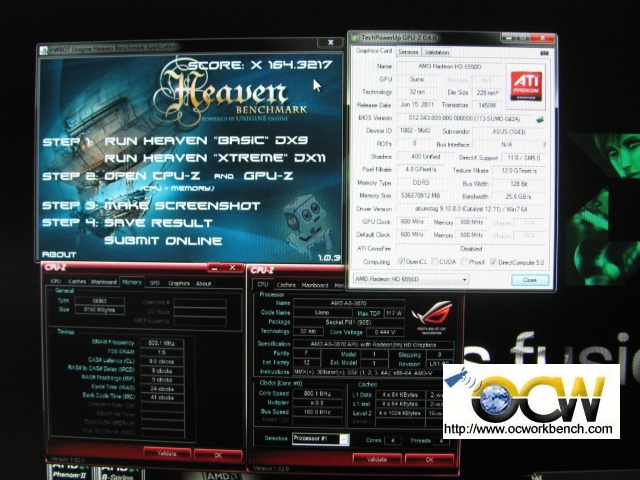Click the GPU Name field AMD Radeon HD 6550D
The width and height of the screenshot is (640, 480).
[449, 66]
